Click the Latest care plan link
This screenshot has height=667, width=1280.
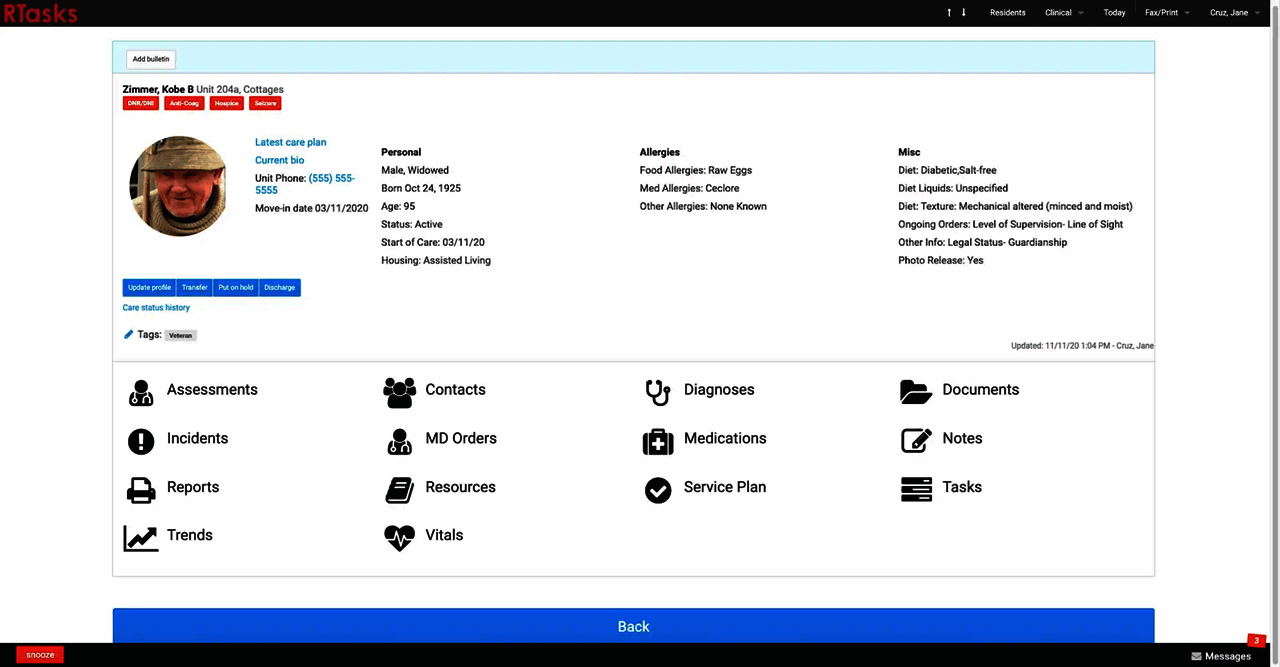coord(290,142)
